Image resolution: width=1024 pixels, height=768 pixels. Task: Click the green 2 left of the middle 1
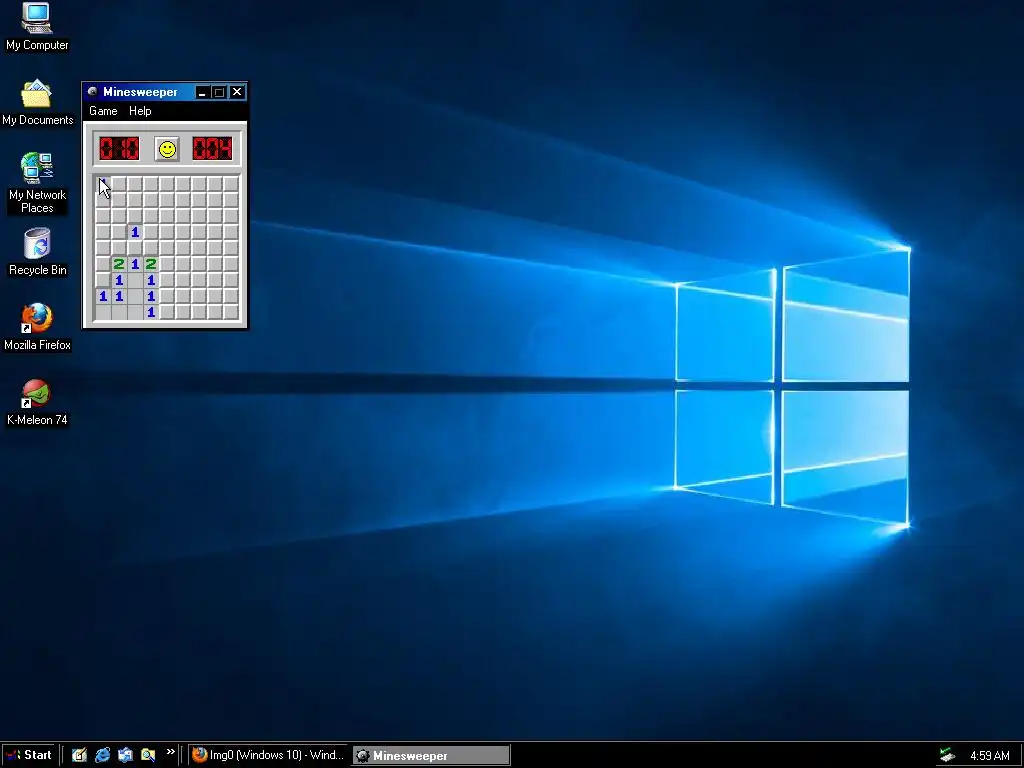119,264
